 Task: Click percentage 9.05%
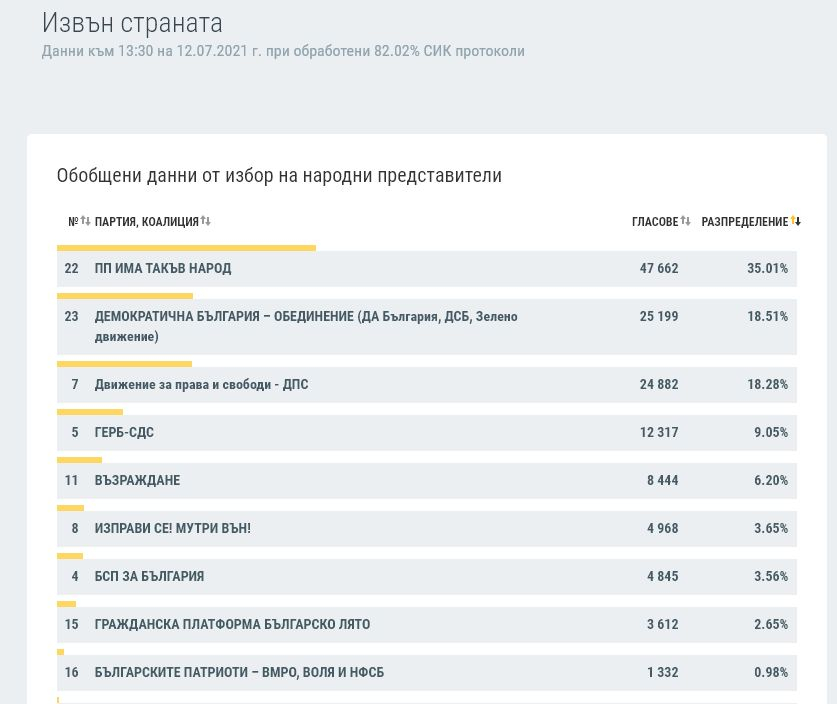[771, 433]
